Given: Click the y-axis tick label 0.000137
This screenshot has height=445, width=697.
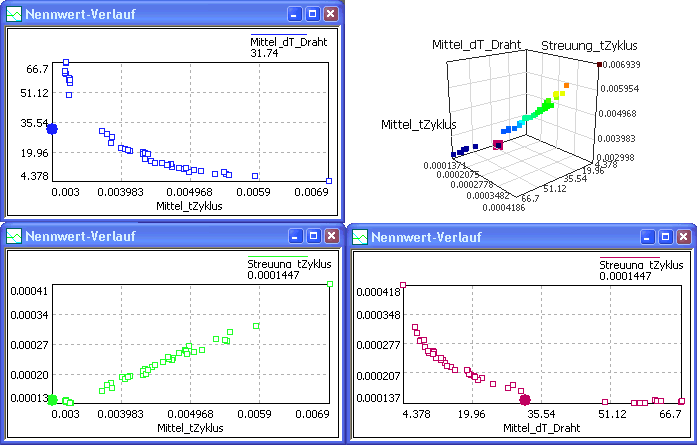Looking at the screenshot, I should coord(378,397).
